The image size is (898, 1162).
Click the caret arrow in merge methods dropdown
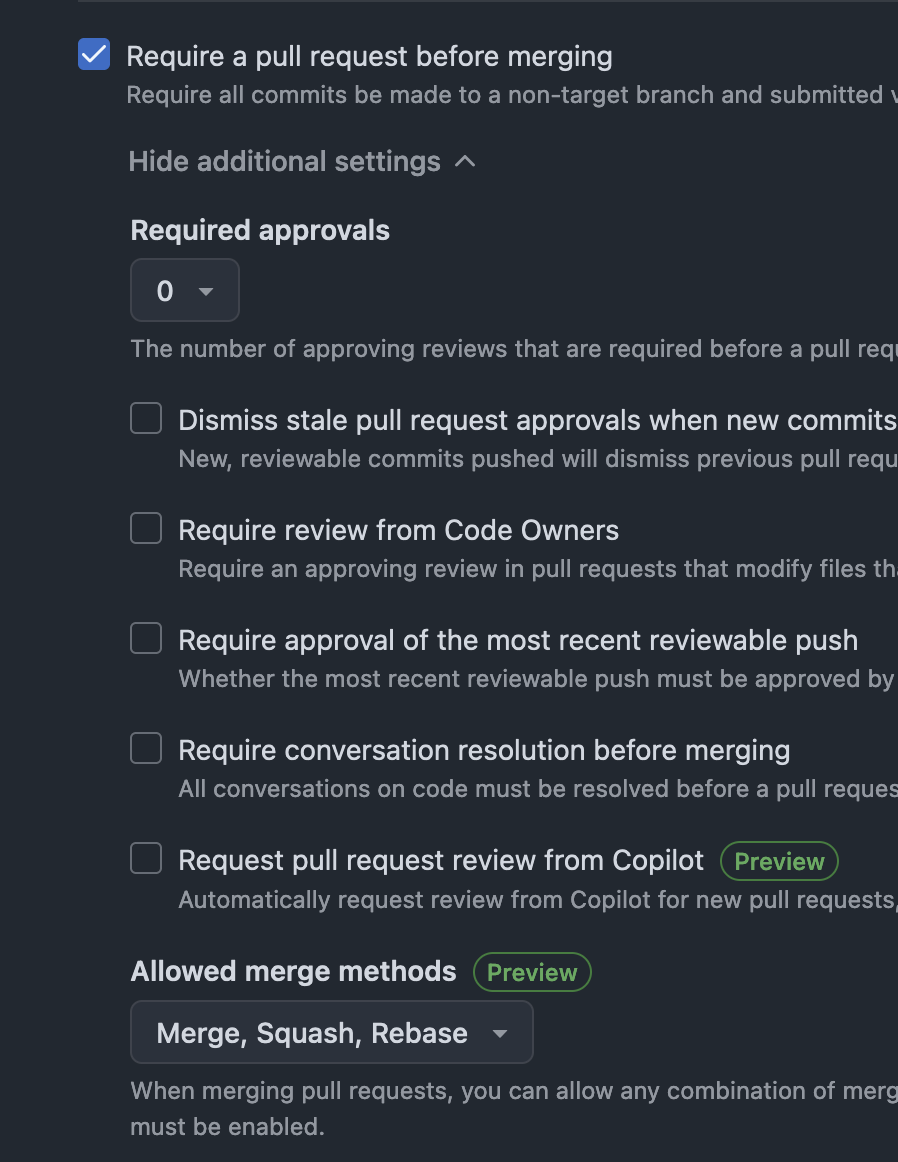[500, 1033]
